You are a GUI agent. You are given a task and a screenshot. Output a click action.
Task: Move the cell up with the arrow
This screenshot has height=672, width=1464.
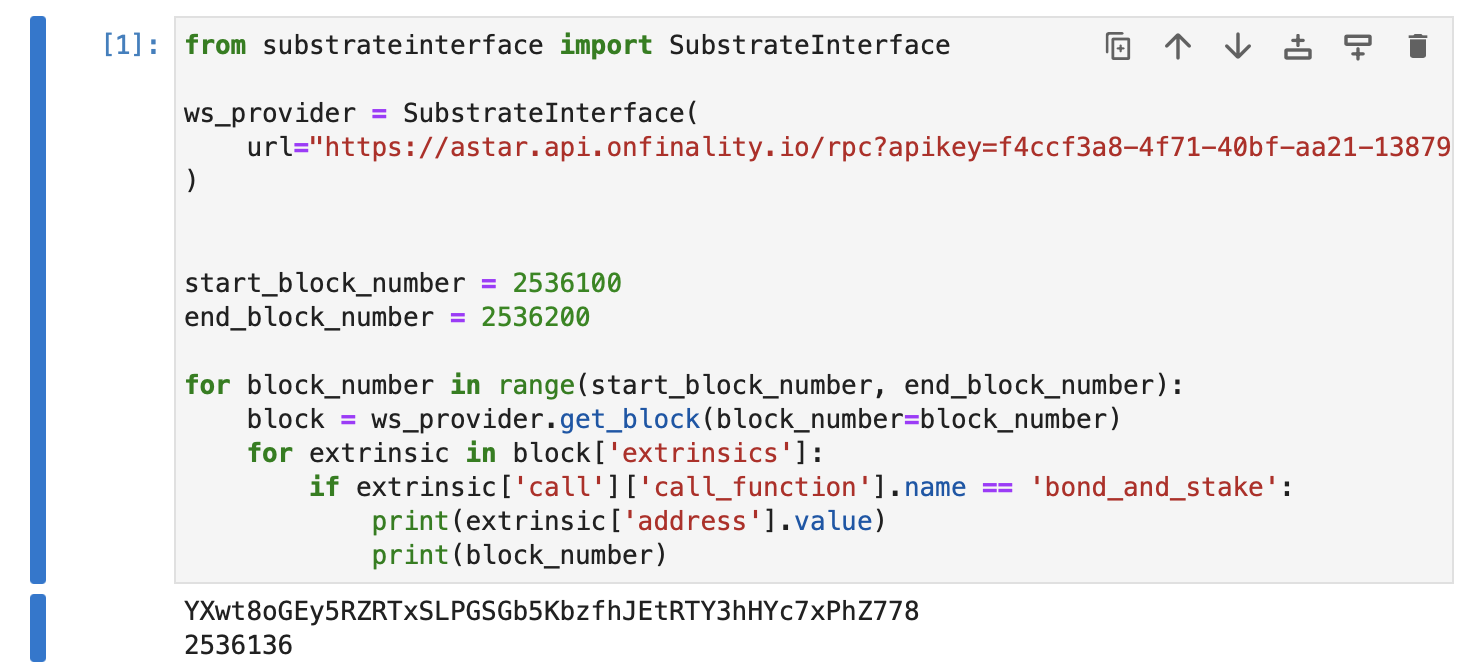[1177, 46]
